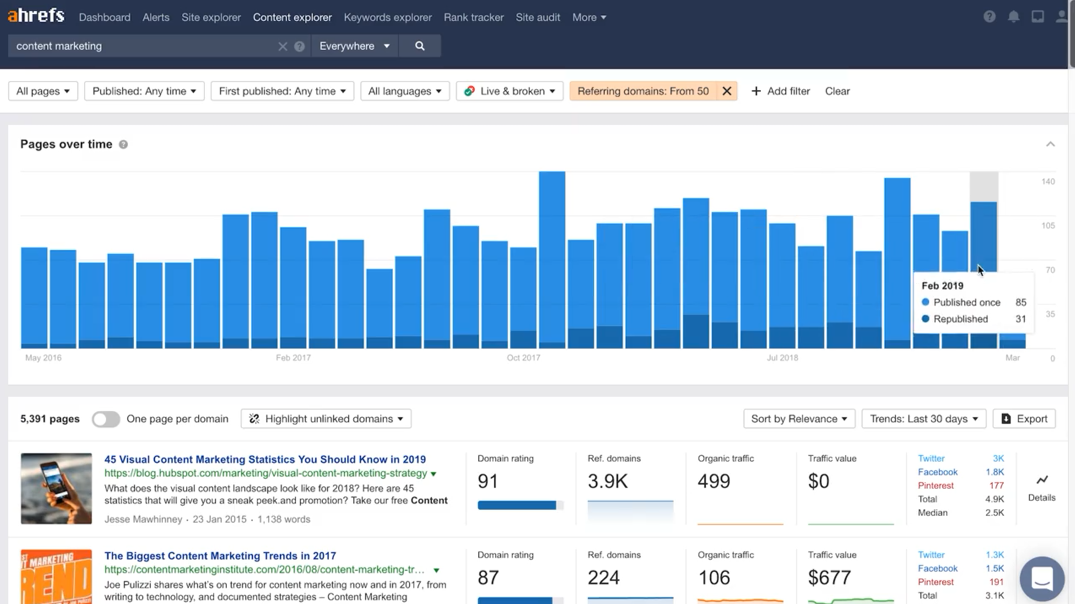Screen dimensions: 1075x604
Task: Open All languages dropdown
Action: 404,91
